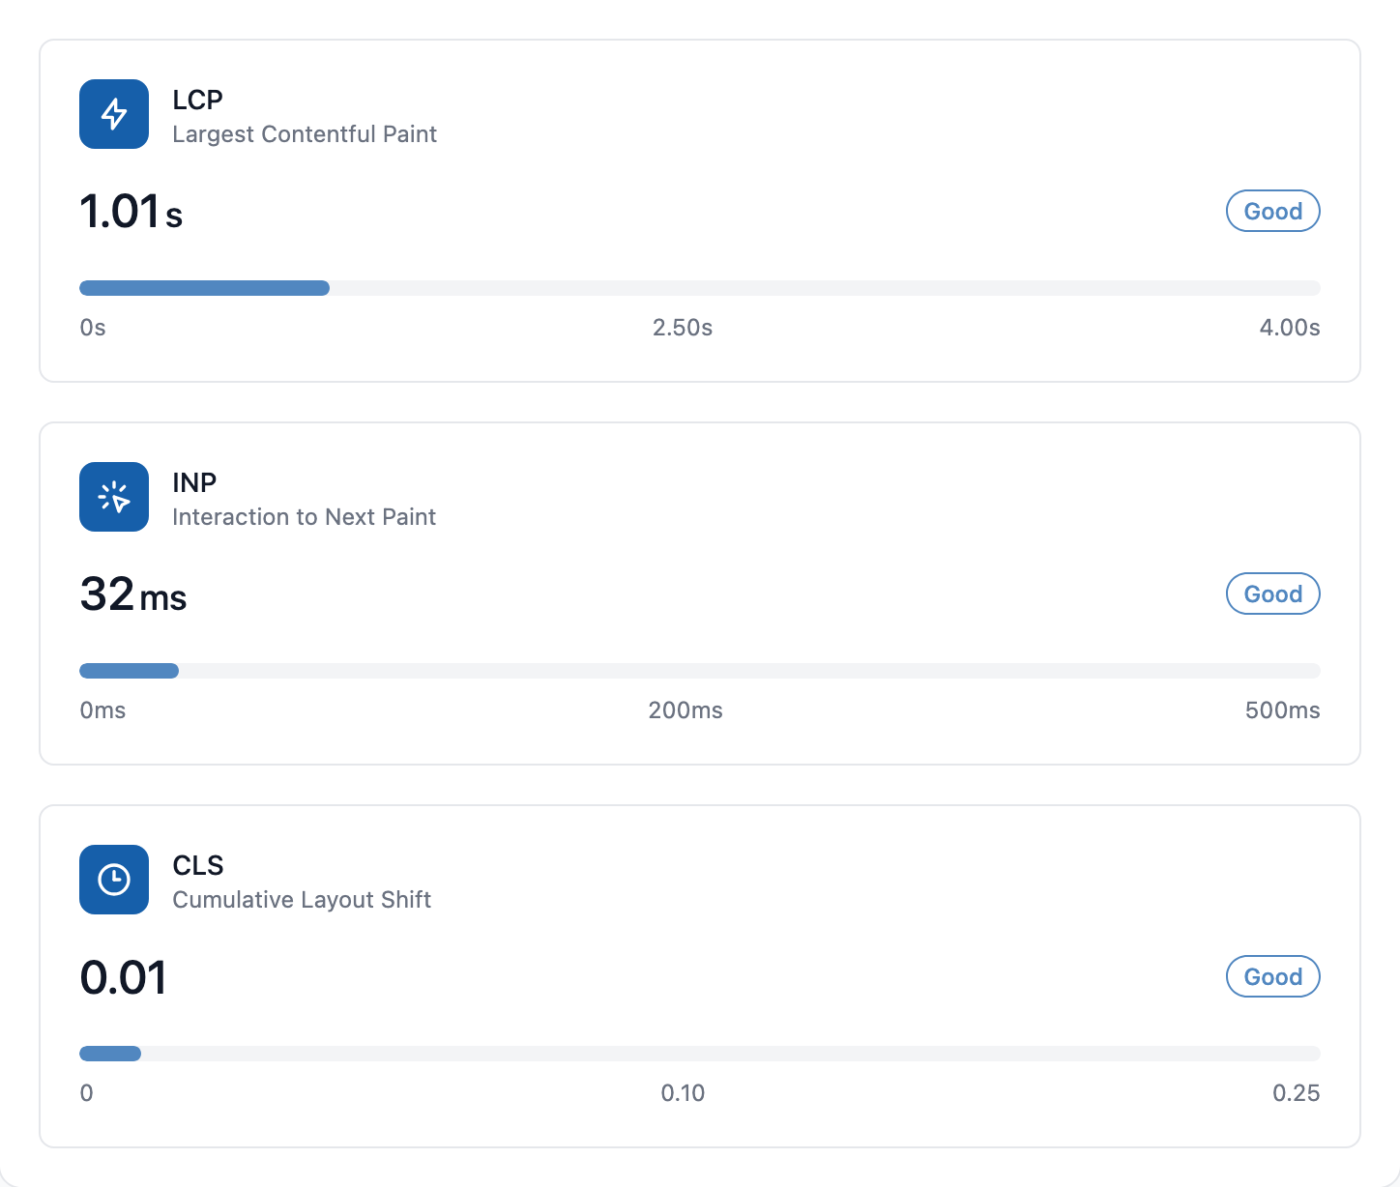Click the 2.50s threshold label
The image size is (1400, 1187).
[x=682, y=328]
